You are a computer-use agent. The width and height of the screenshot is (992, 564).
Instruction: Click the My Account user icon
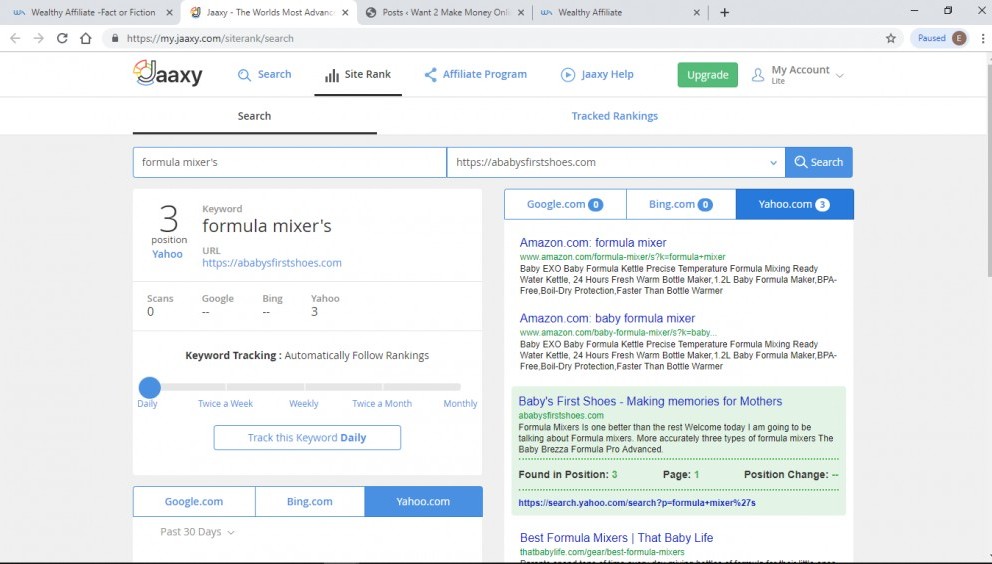tap(757, 75)
